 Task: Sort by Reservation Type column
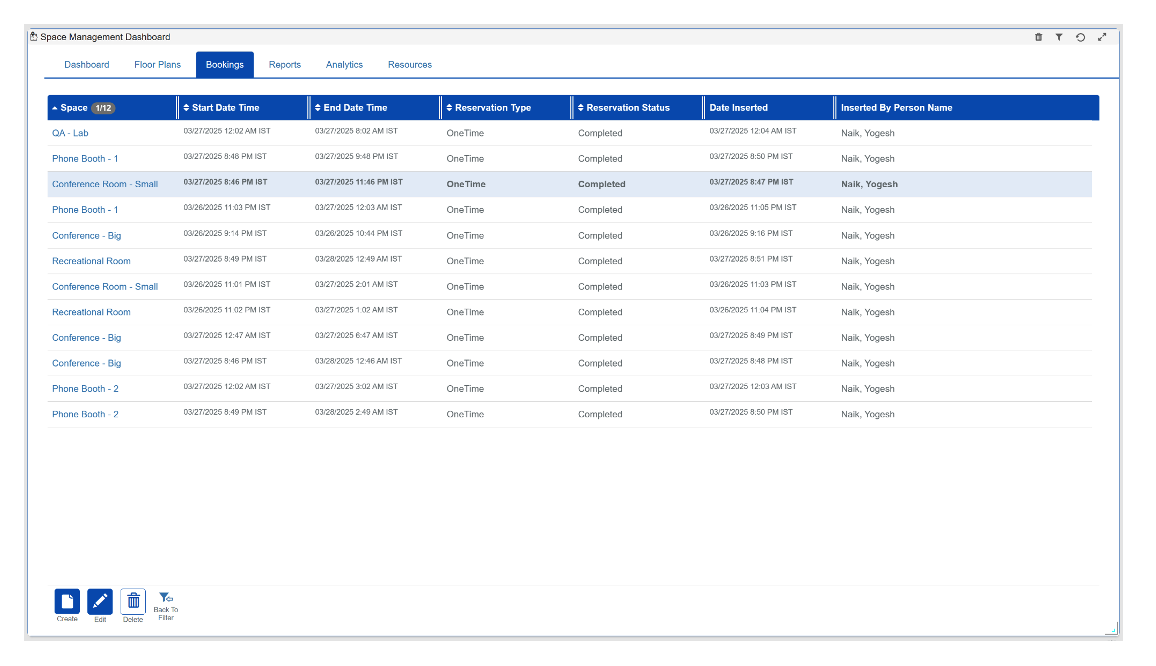click(493, 108)
